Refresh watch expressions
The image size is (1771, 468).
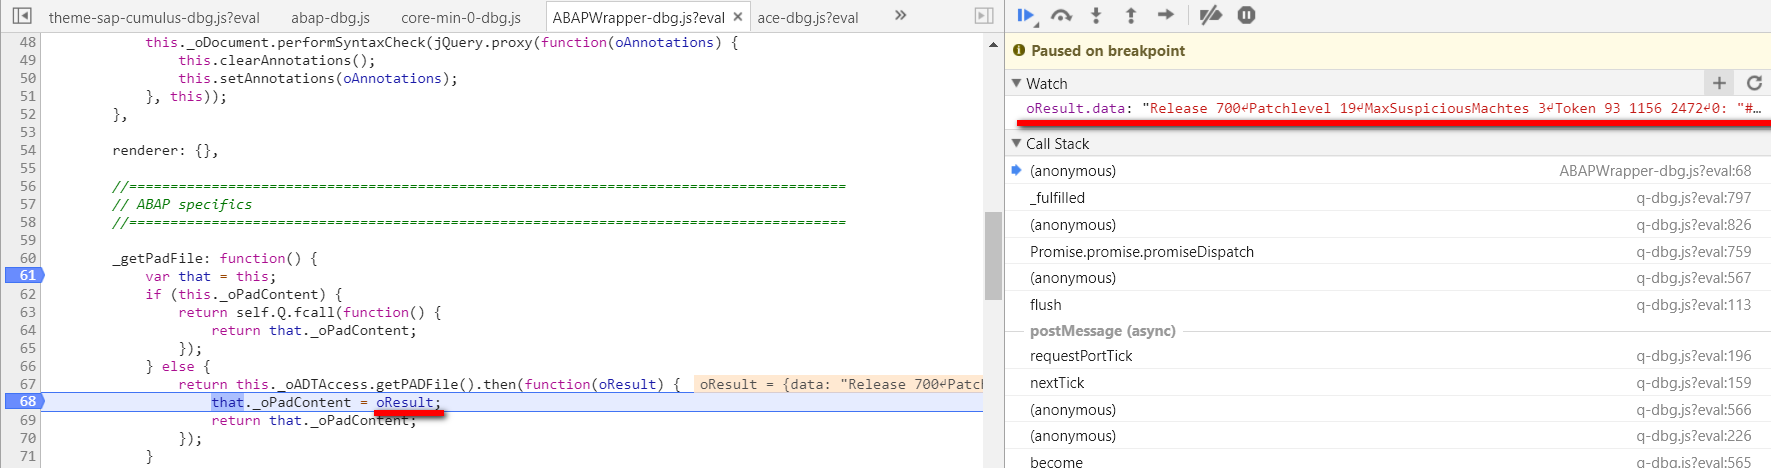point(1754,83)
